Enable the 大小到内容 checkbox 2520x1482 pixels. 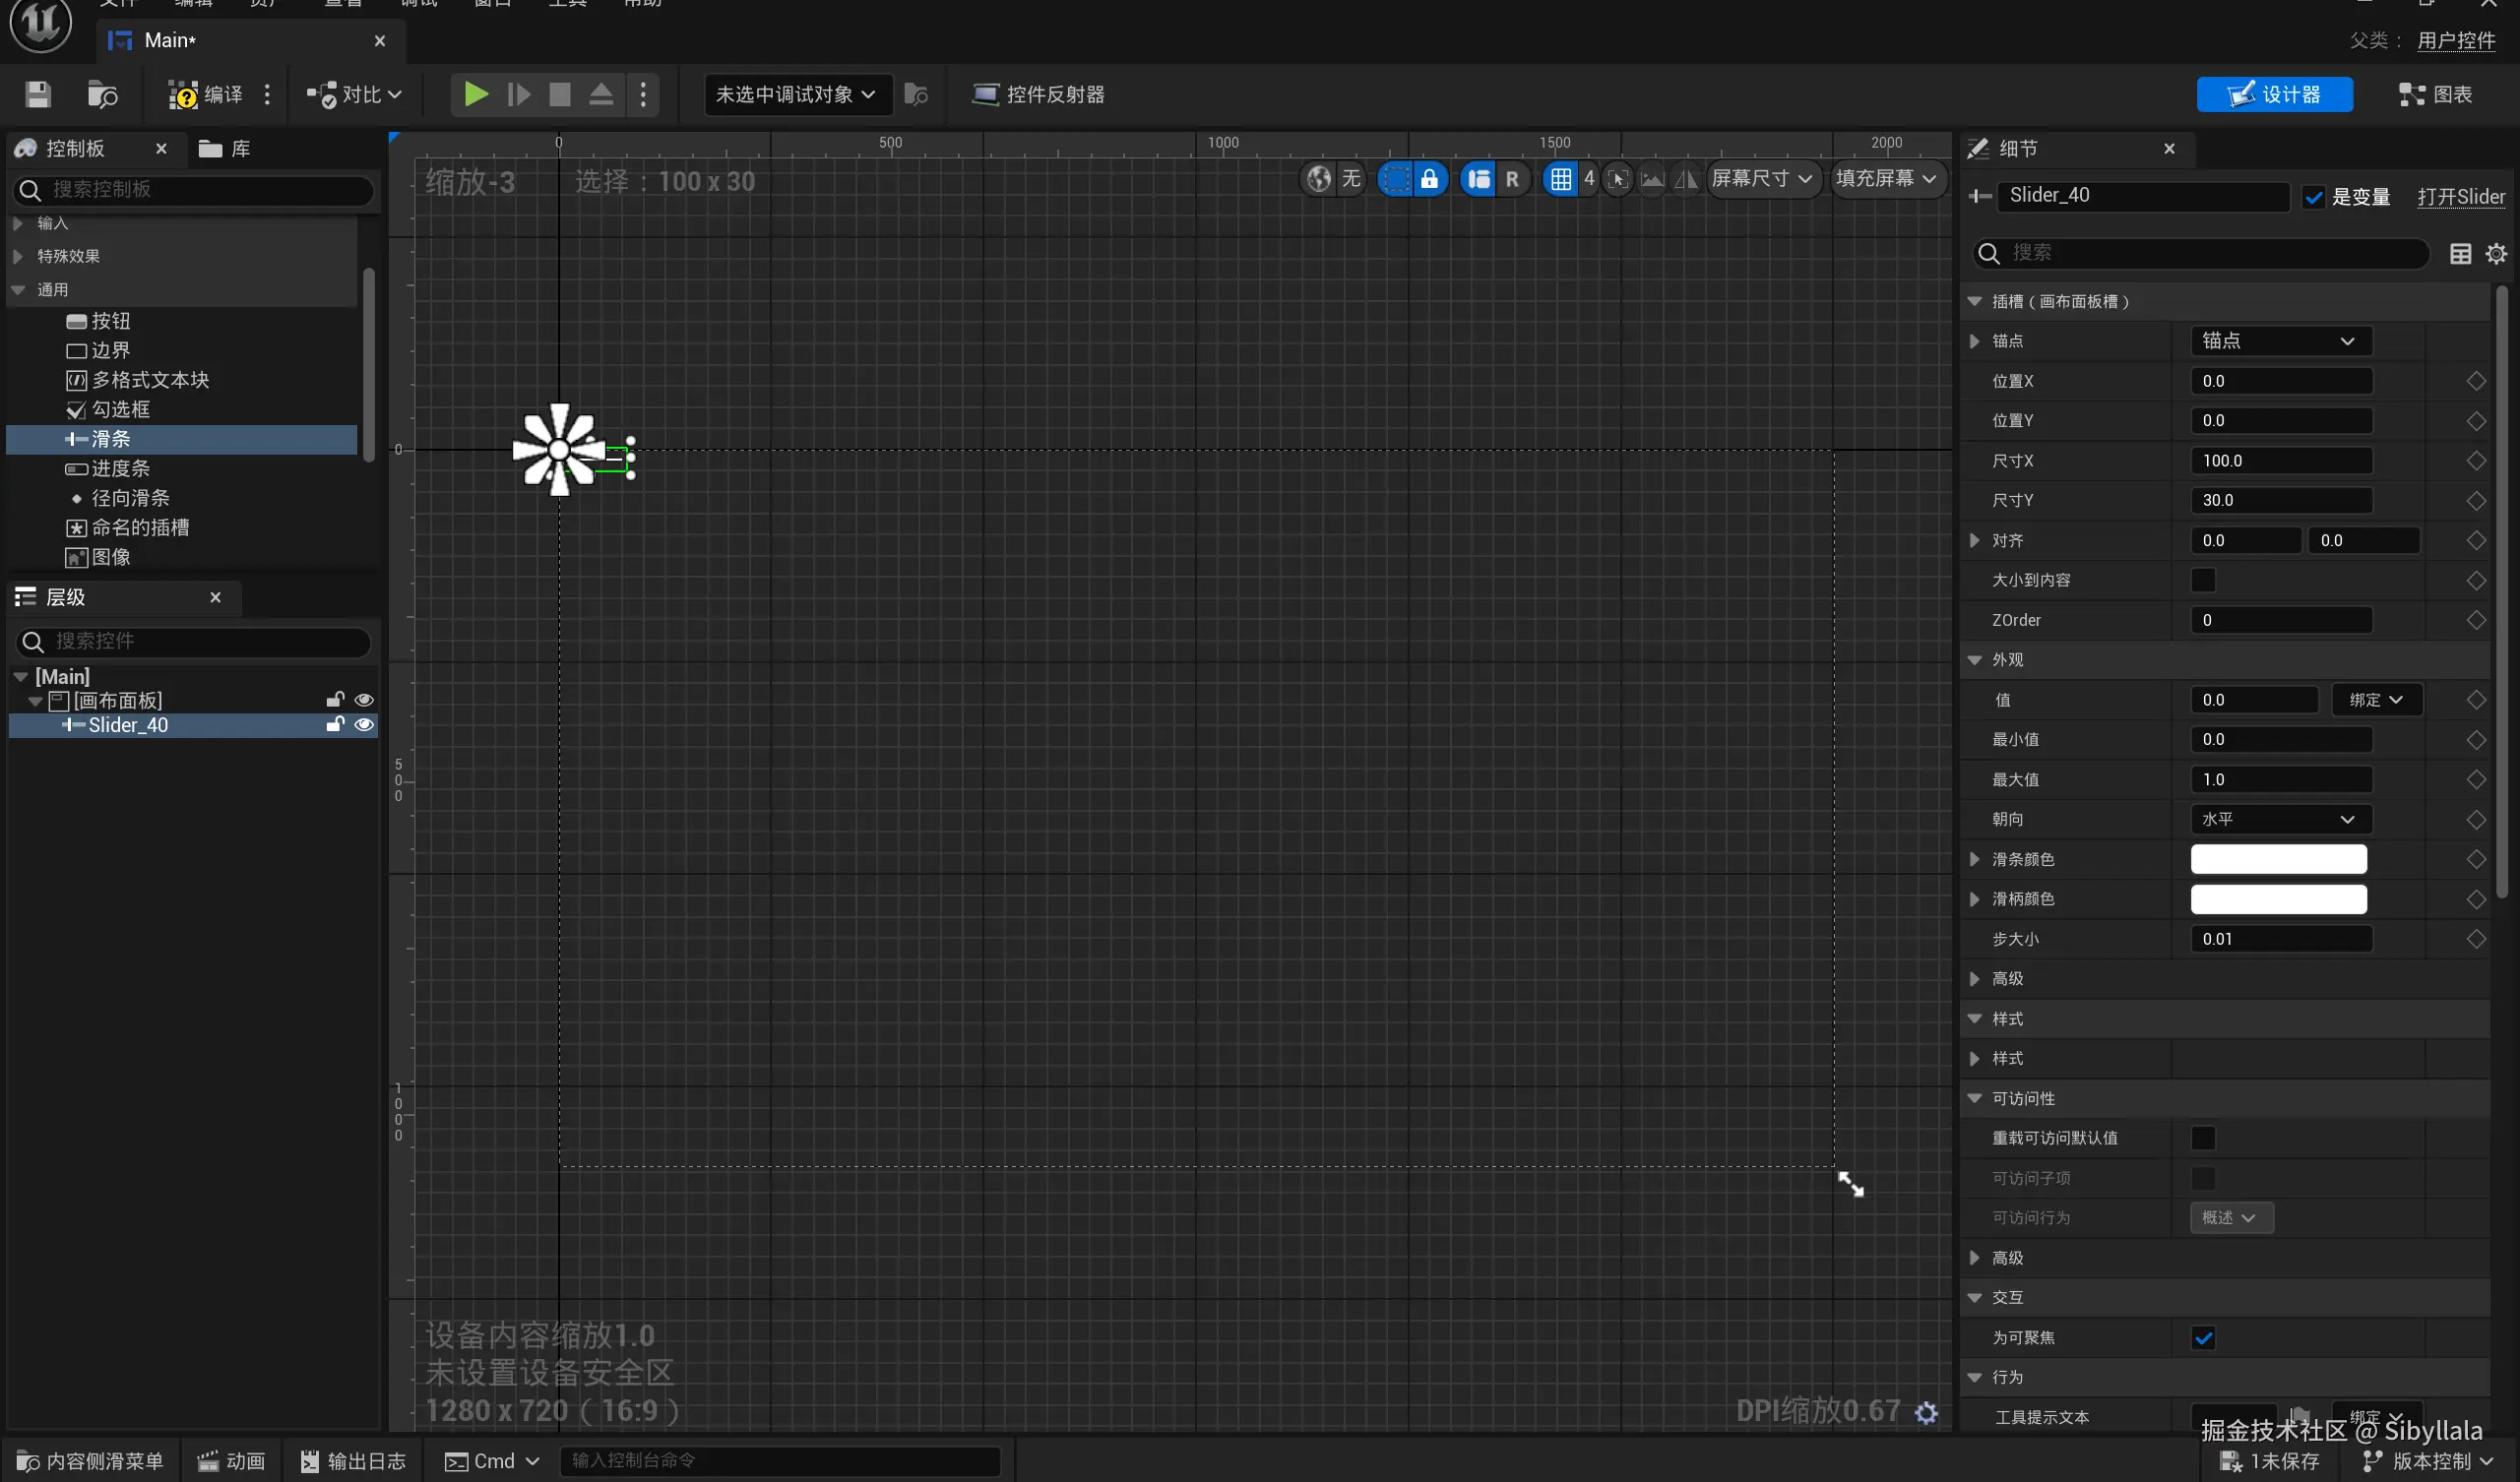click(x=2203, y=580)
